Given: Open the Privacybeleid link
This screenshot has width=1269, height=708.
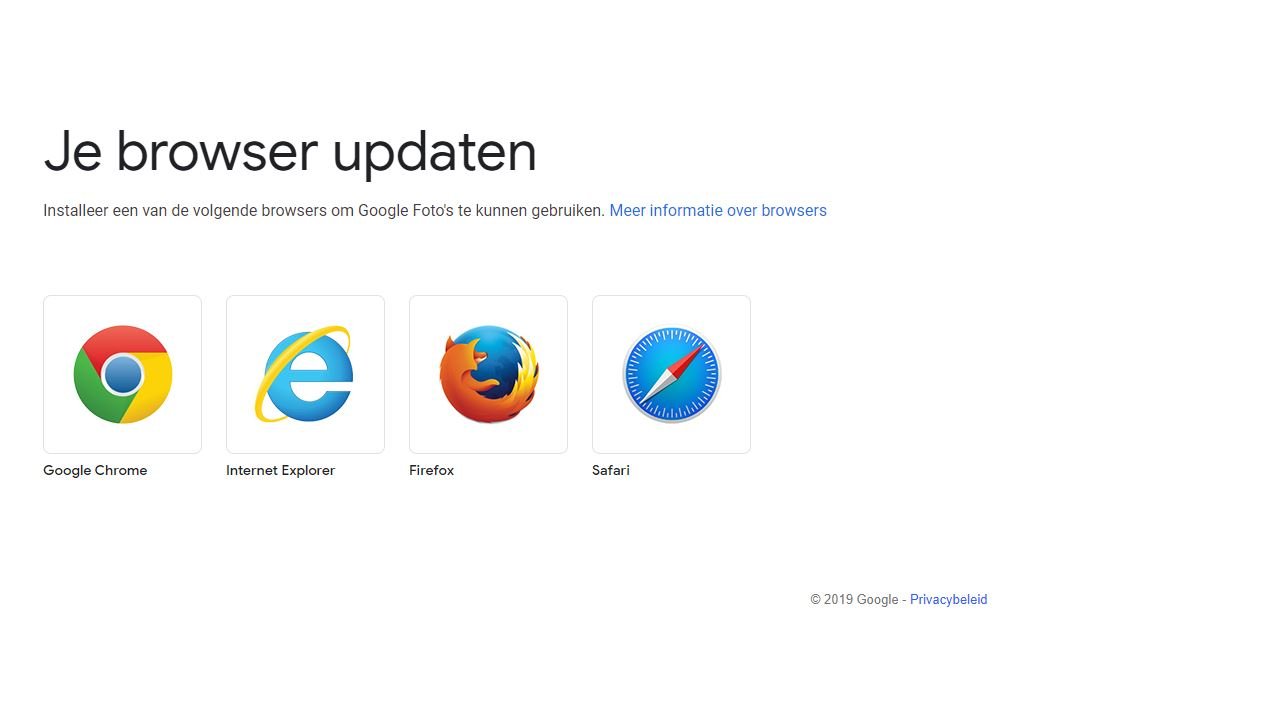Looking at the screenshot, I should (x=948, y=599).
